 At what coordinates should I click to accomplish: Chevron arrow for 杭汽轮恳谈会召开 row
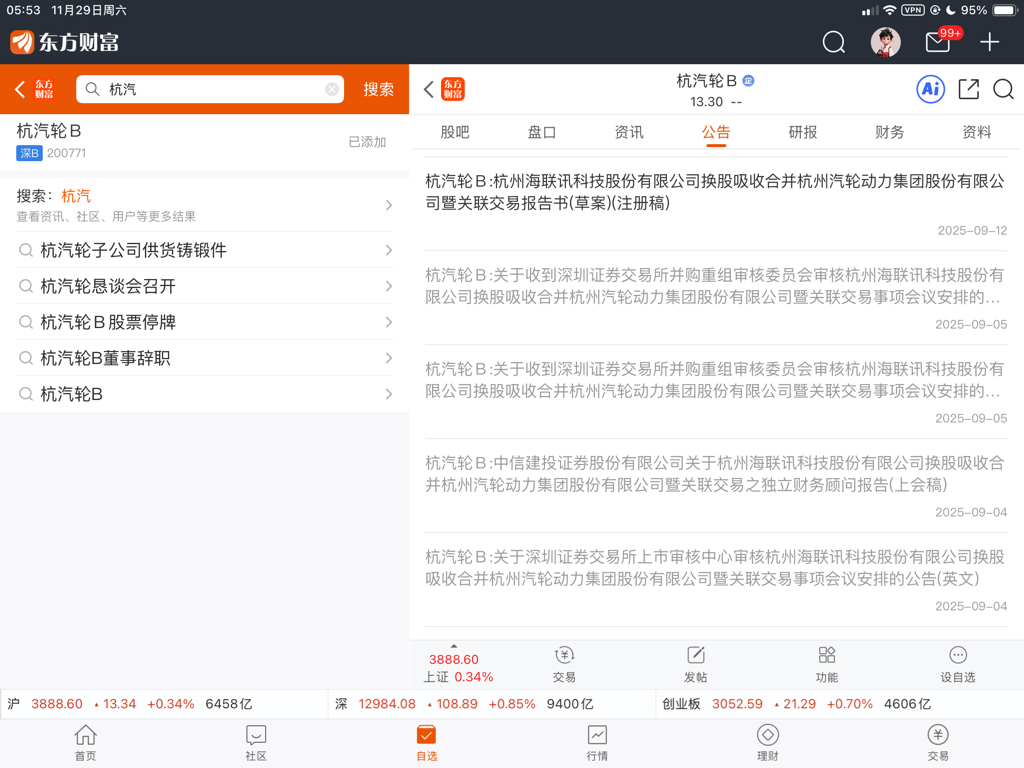pos(389,286)
